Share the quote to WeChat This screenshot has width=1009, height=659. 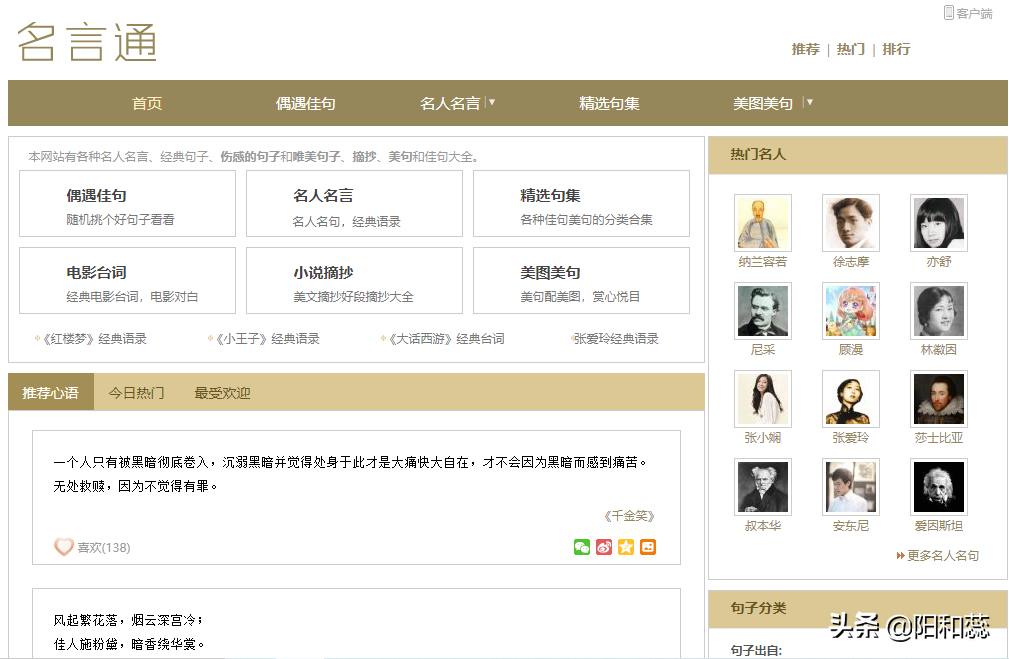click(581, 548)
